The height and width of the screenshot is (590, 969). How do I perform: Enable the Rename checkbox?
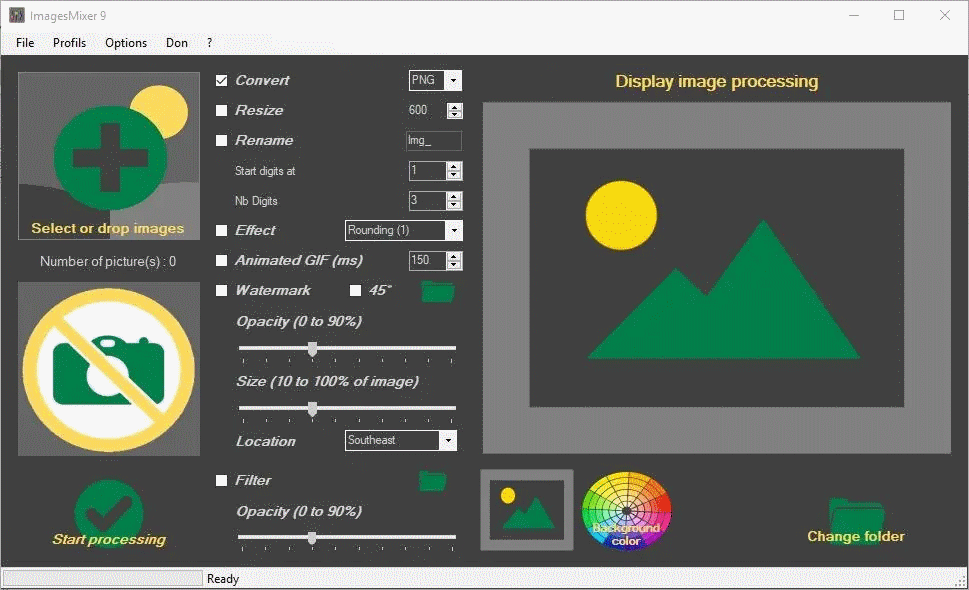[221, 140]
